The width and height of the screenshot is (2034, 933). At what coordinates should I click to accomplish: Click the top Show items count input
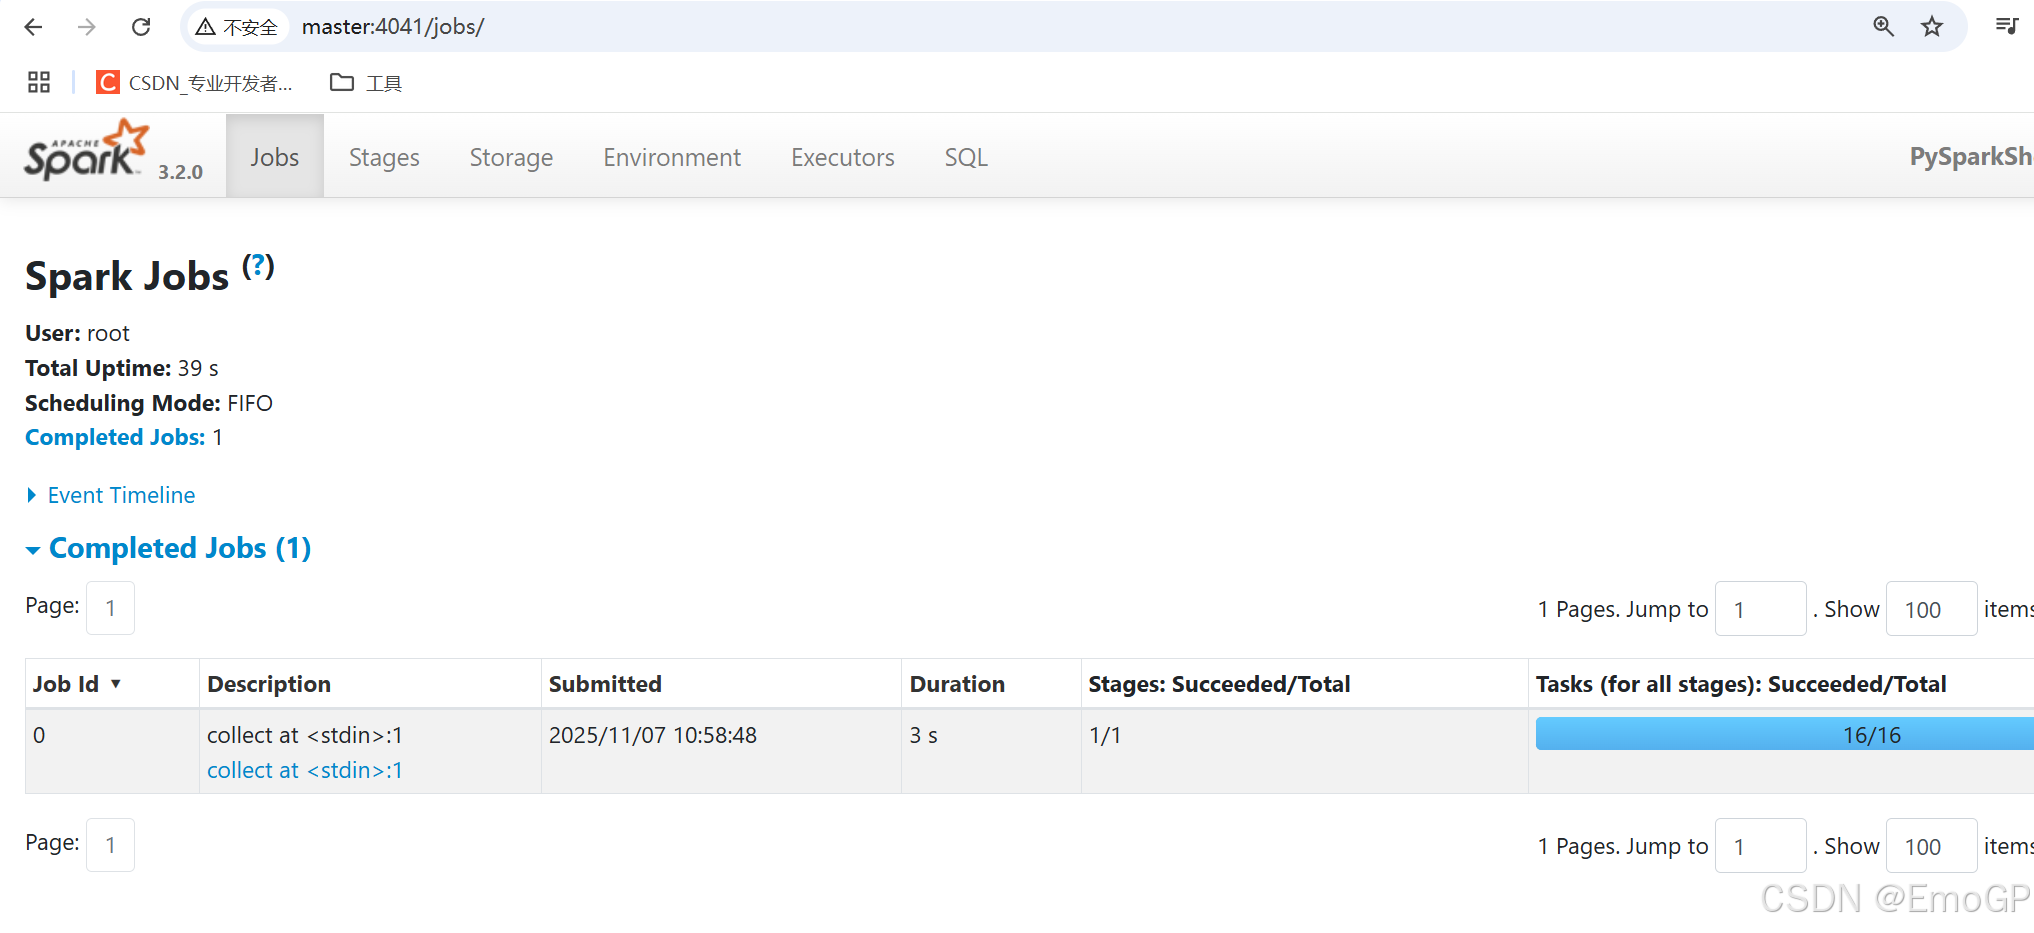pos(1932,609)
